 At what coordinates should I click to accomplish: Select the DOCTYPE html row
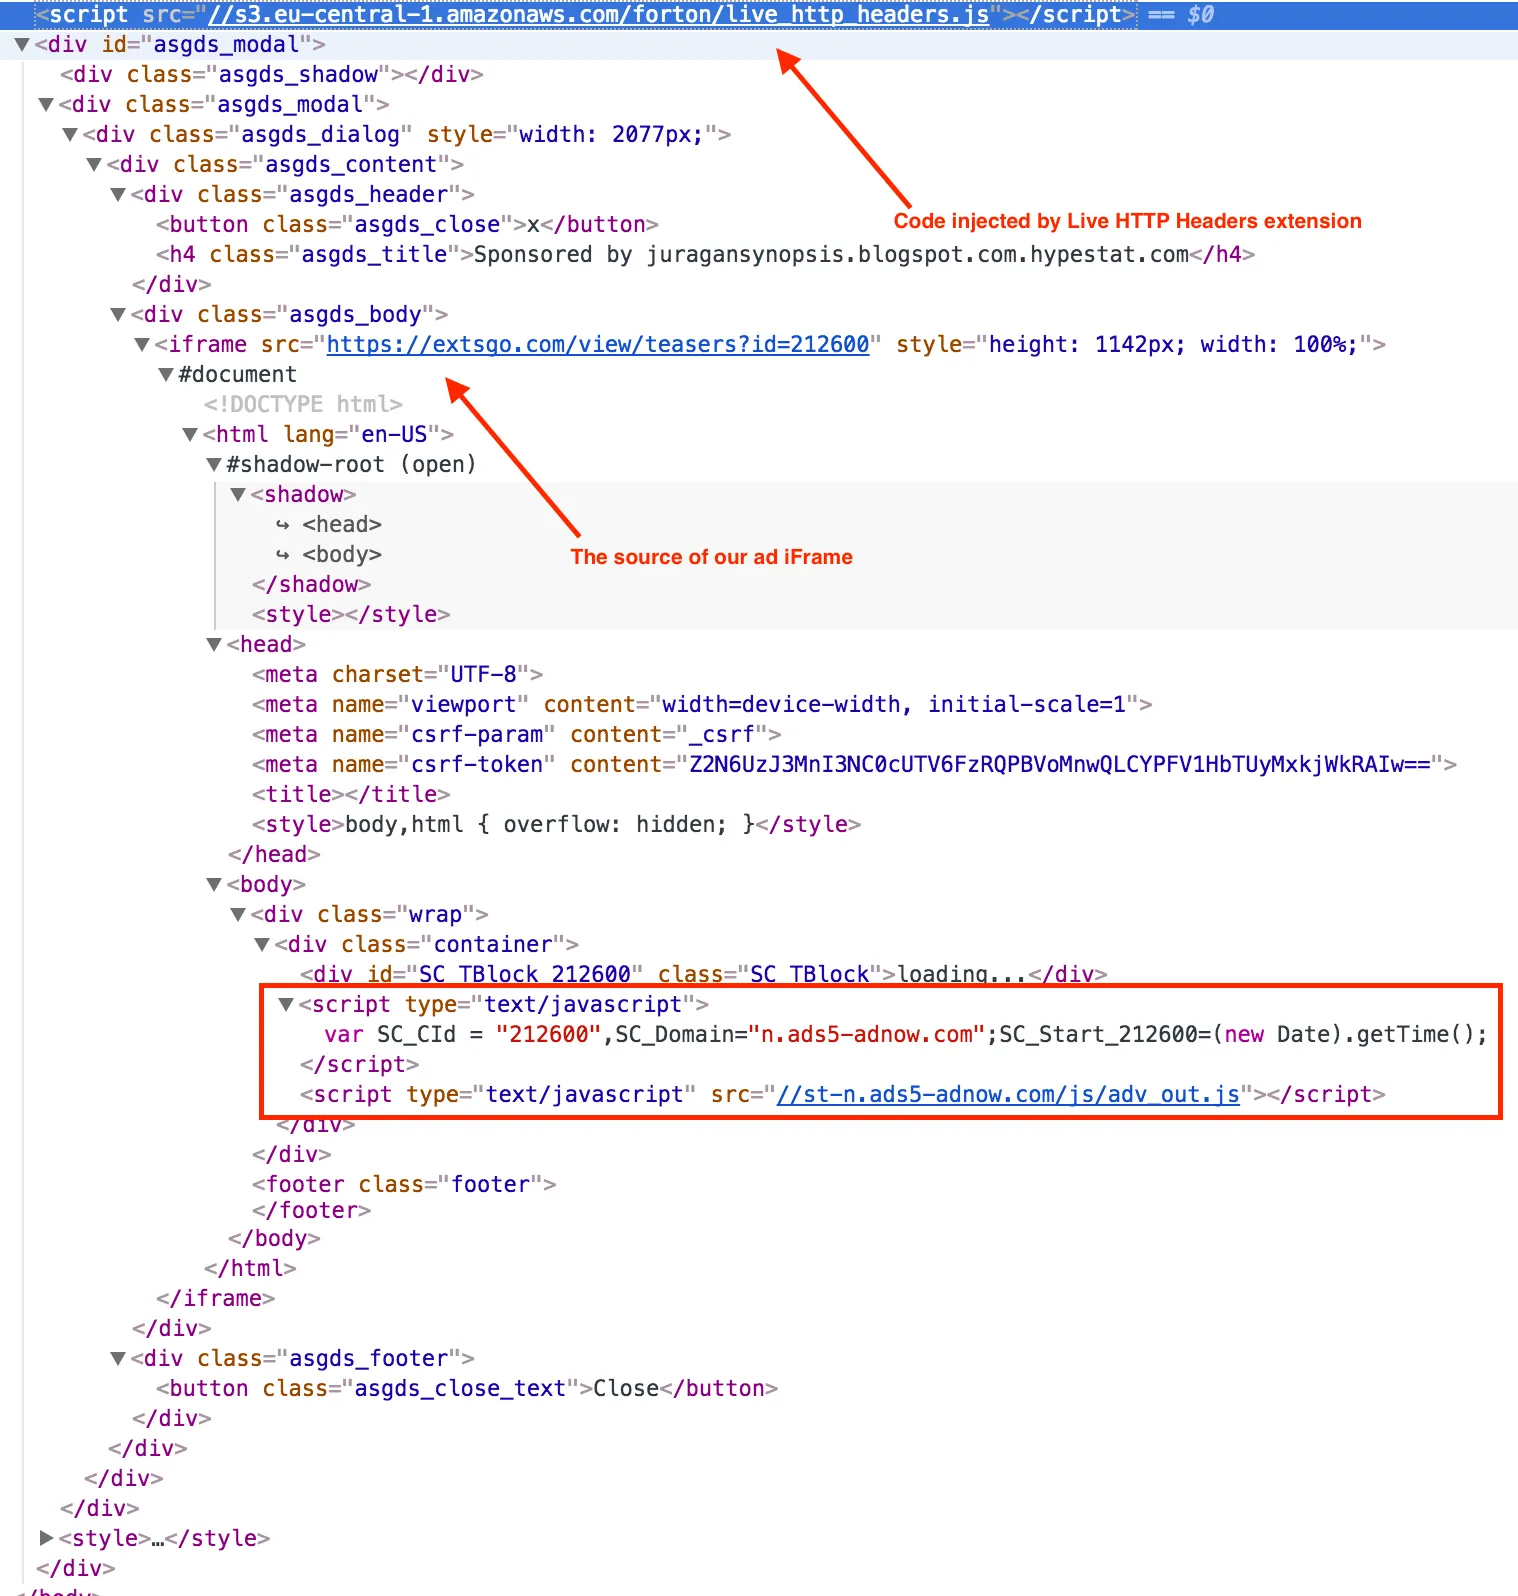pos(303,405)
